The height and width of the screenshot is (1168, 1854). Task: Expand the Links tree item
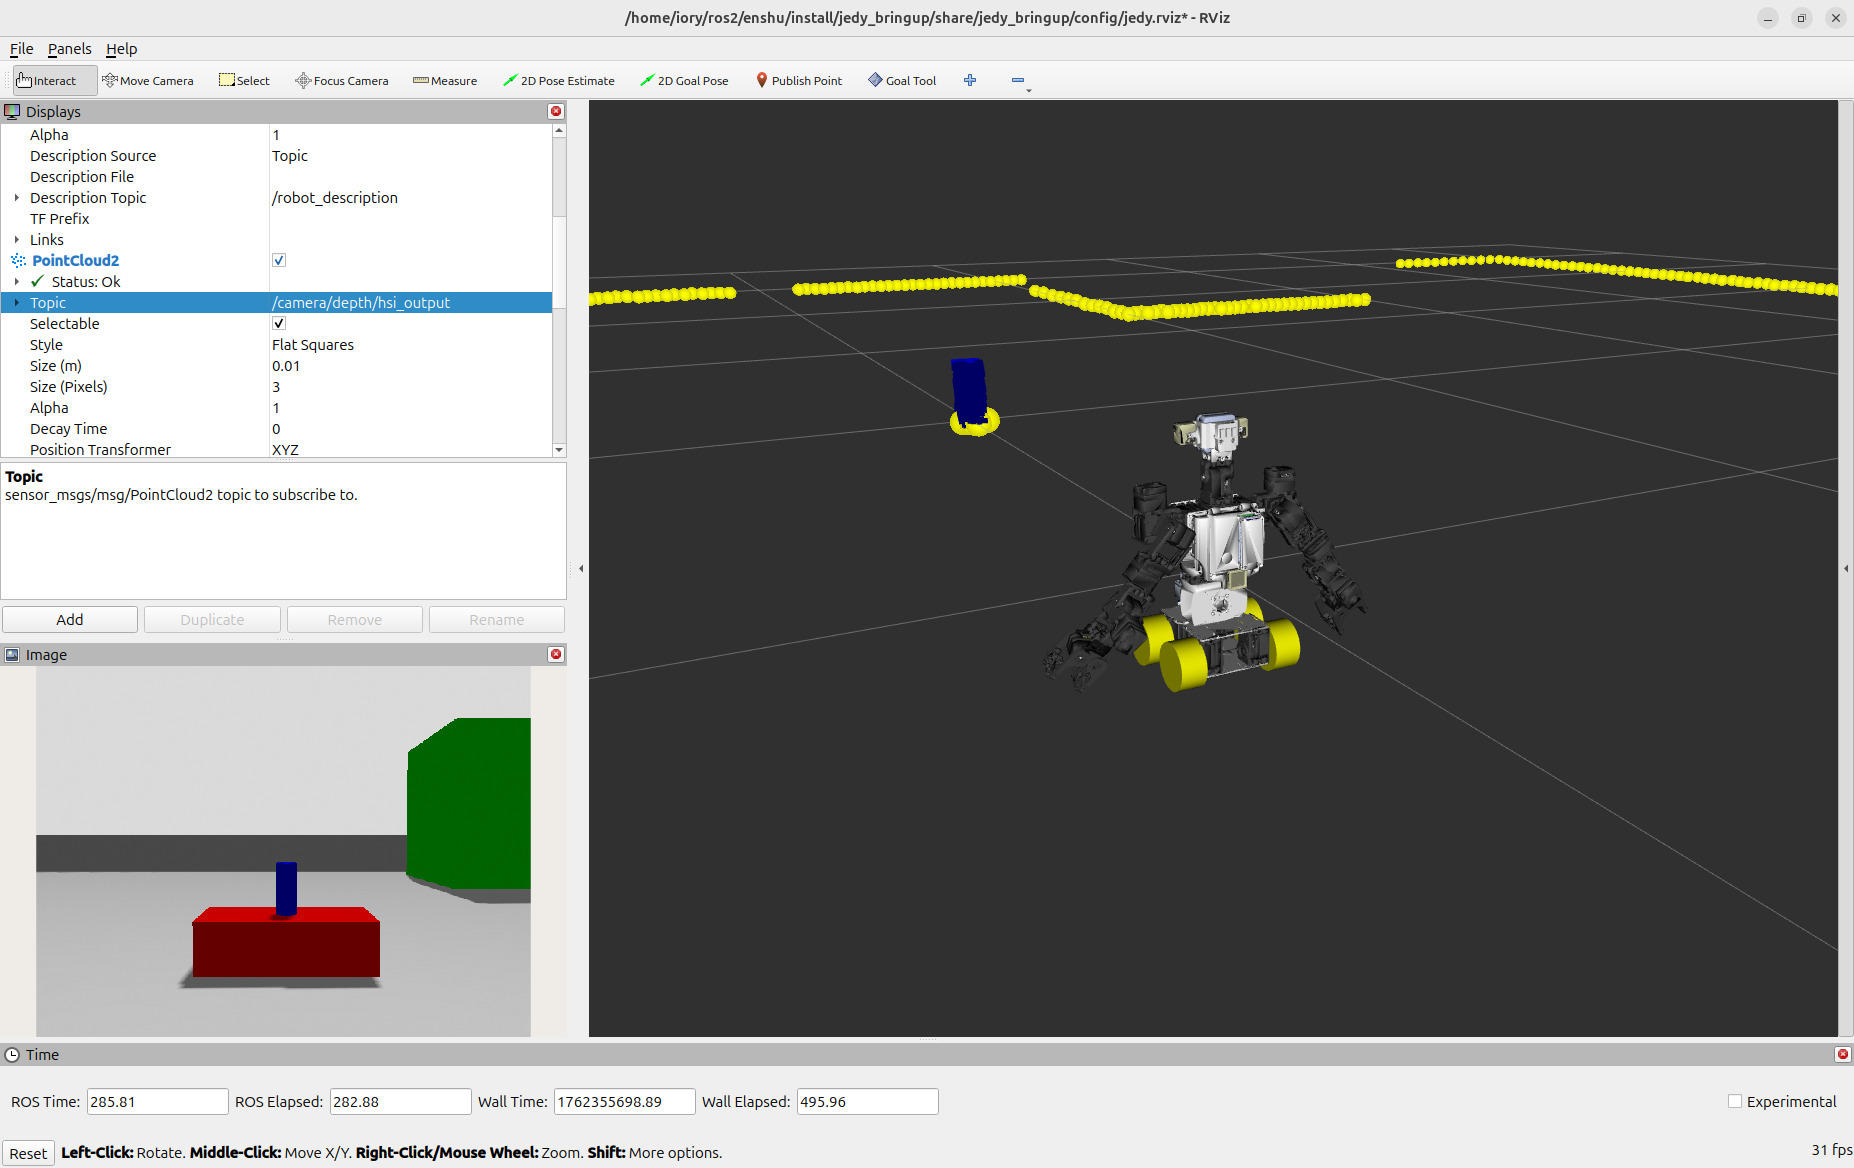point(17,240)
